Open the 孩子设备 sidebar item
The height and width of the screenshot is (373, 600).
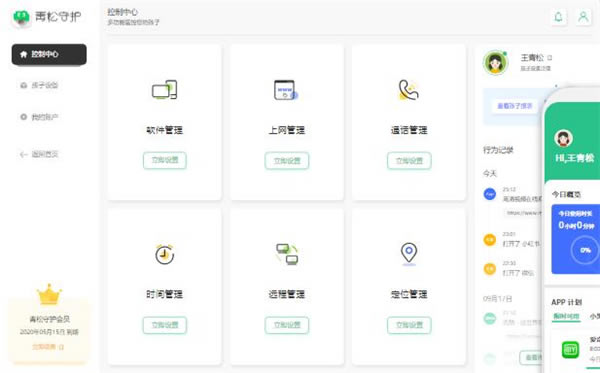point(39,85)
